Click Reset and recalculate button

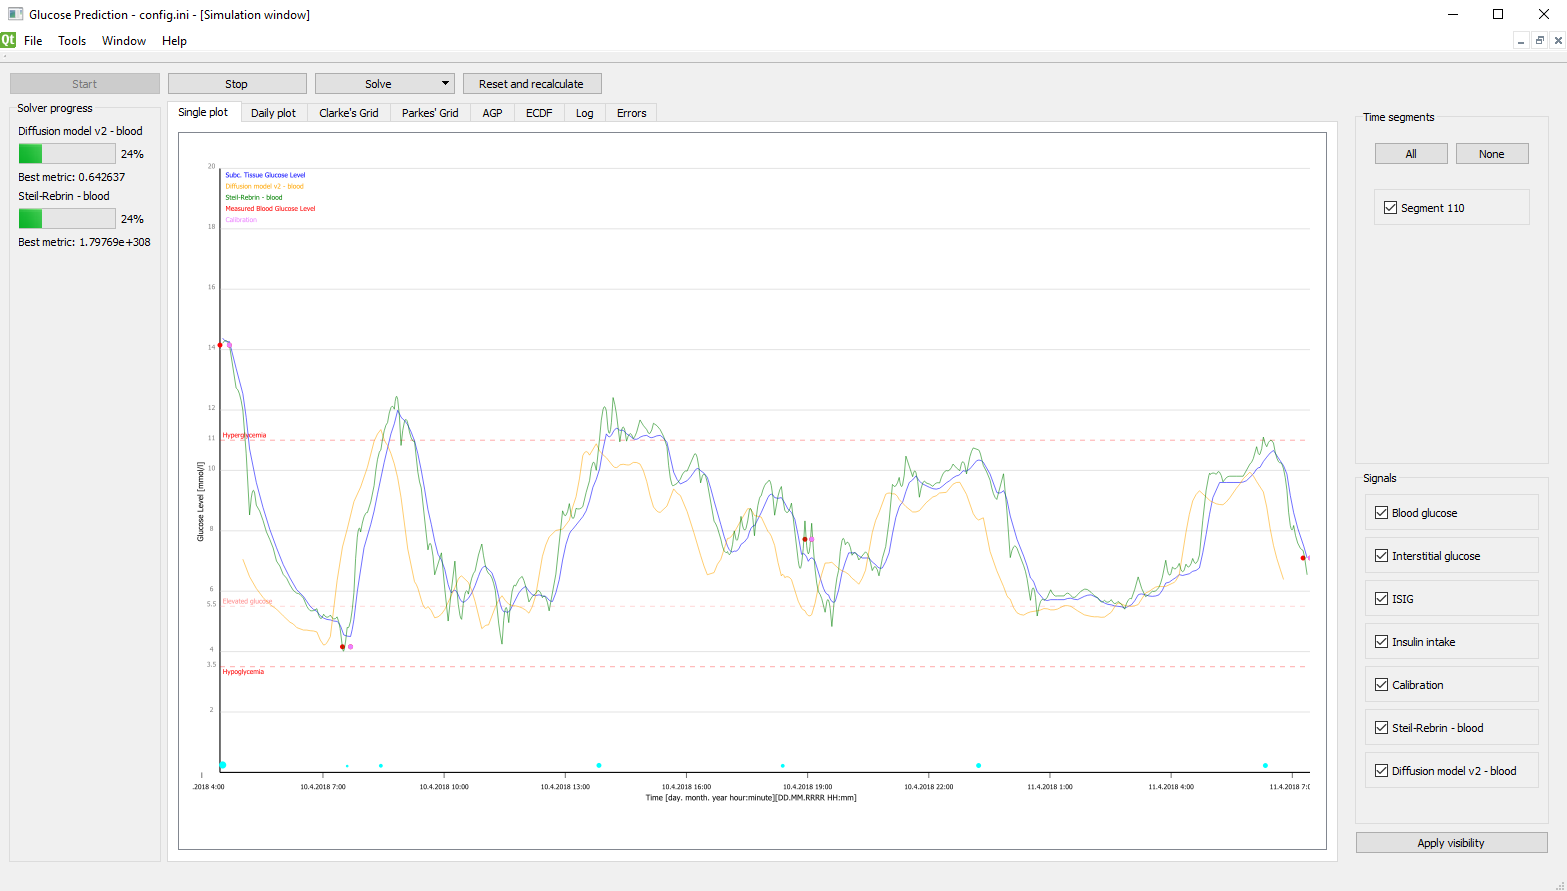click(532, 84)
